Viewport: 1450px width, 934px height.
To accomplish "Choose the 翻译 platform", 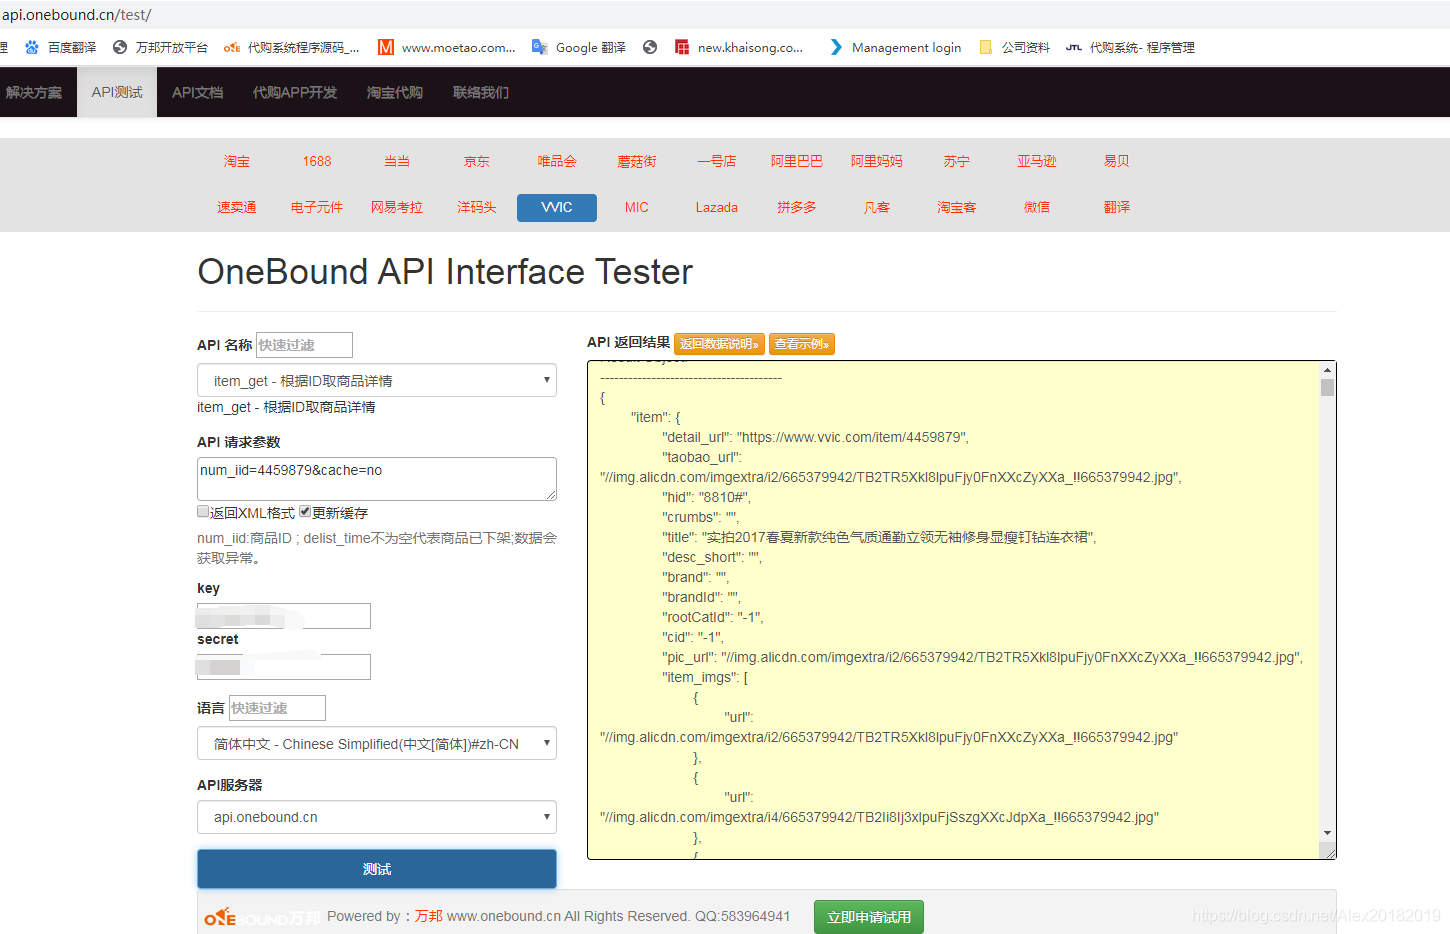I will coord(1117,207).
